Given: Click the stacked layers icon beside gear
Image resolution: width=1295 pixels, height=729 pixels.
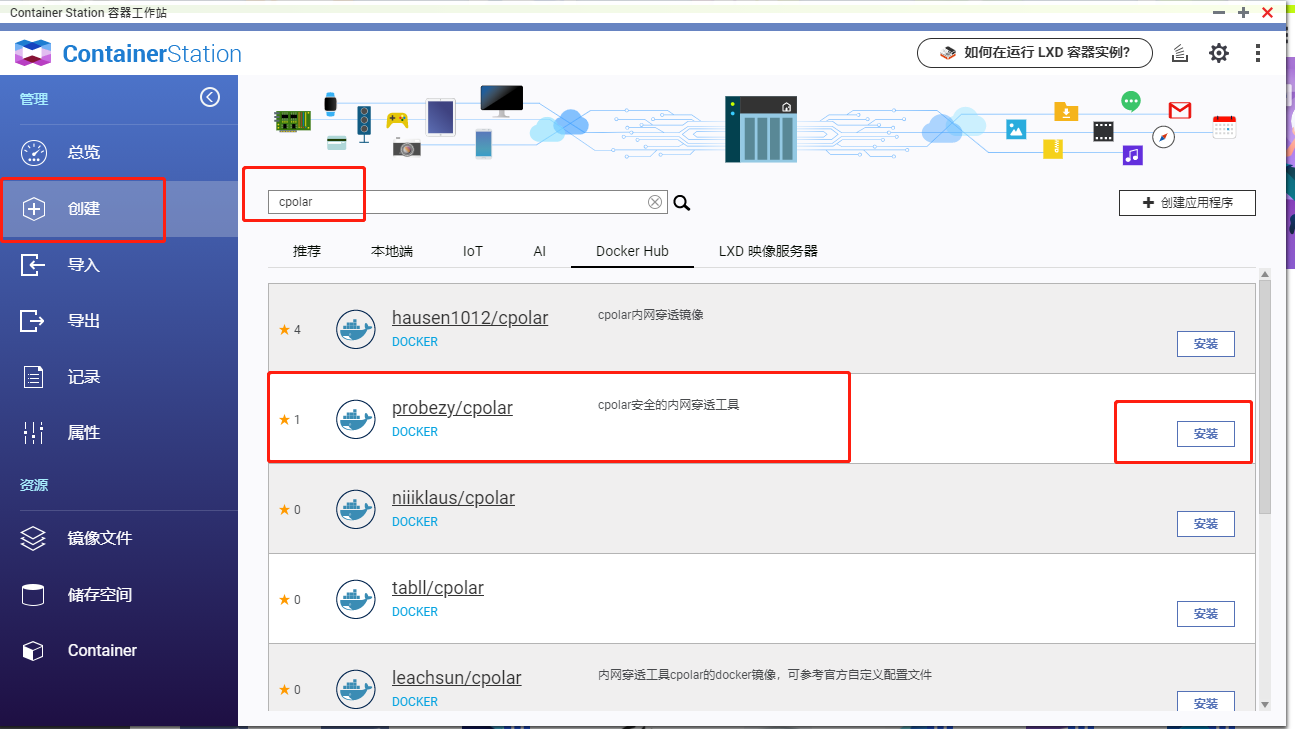Looking at the screenshot, I should [1180, 53].
